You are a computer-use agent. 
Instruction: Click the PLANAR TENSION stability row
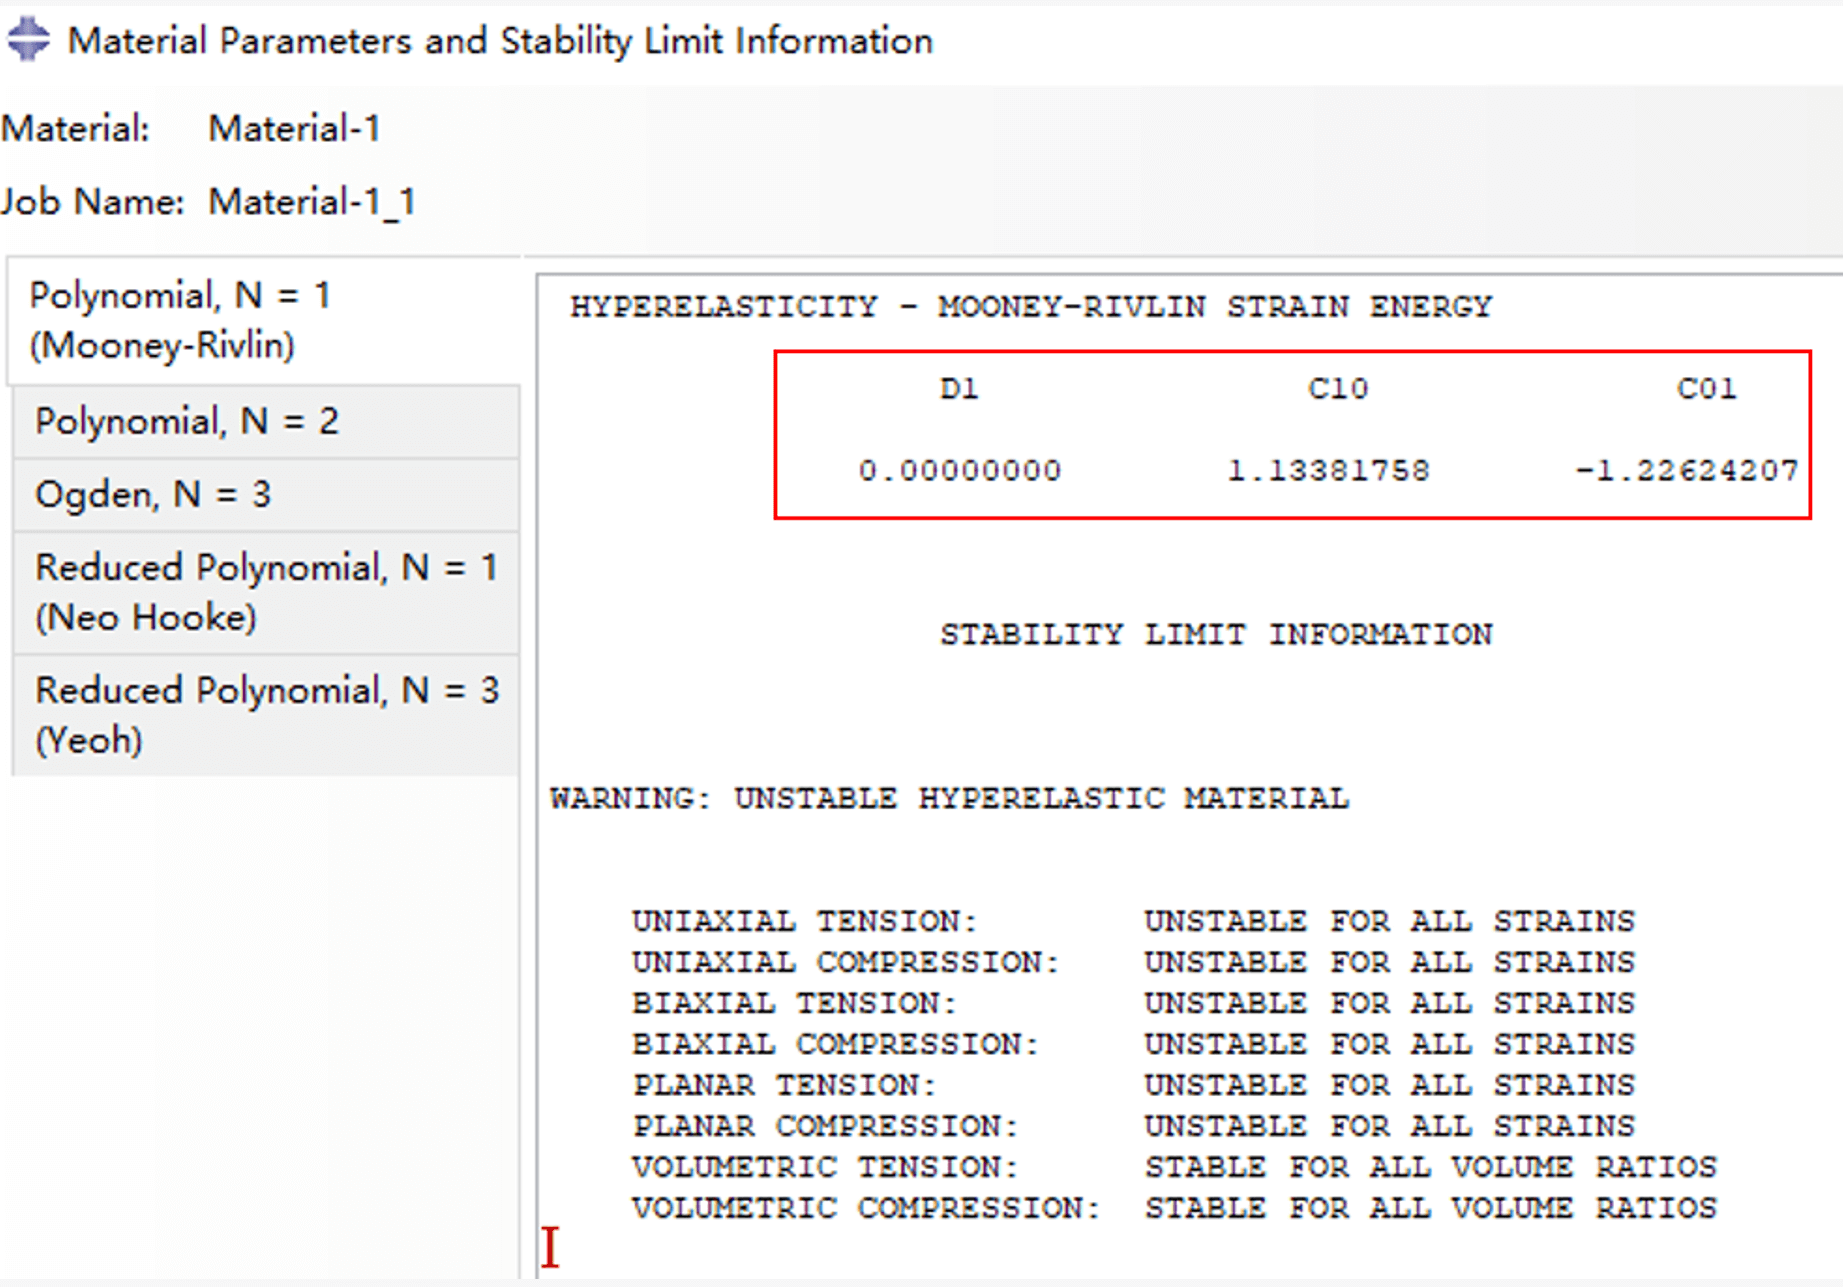point(1132,1085)
